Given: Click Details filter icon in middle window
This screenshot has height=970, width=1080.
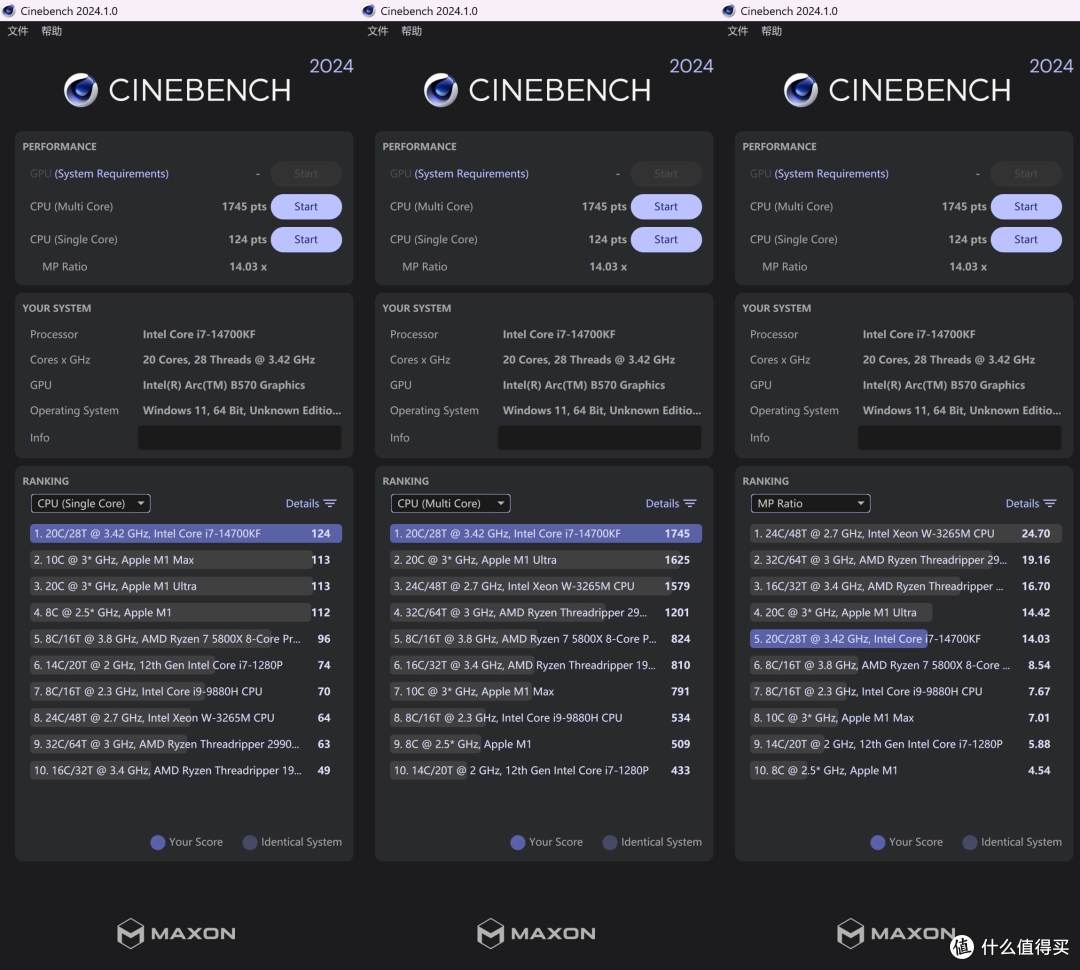Looking at the screenshot, I should [x=689, y=504].
